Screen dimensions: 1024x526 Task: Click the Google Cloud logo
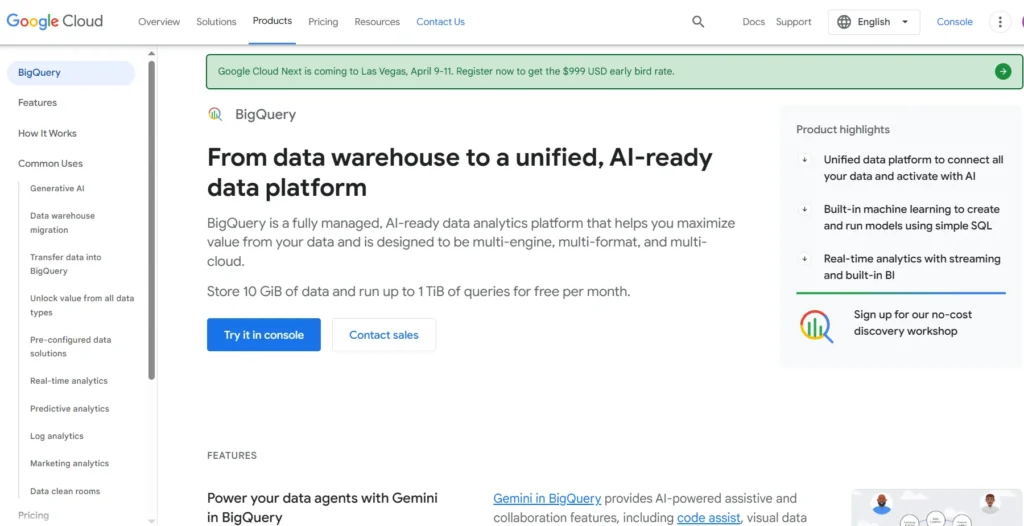tap(55, 22)
